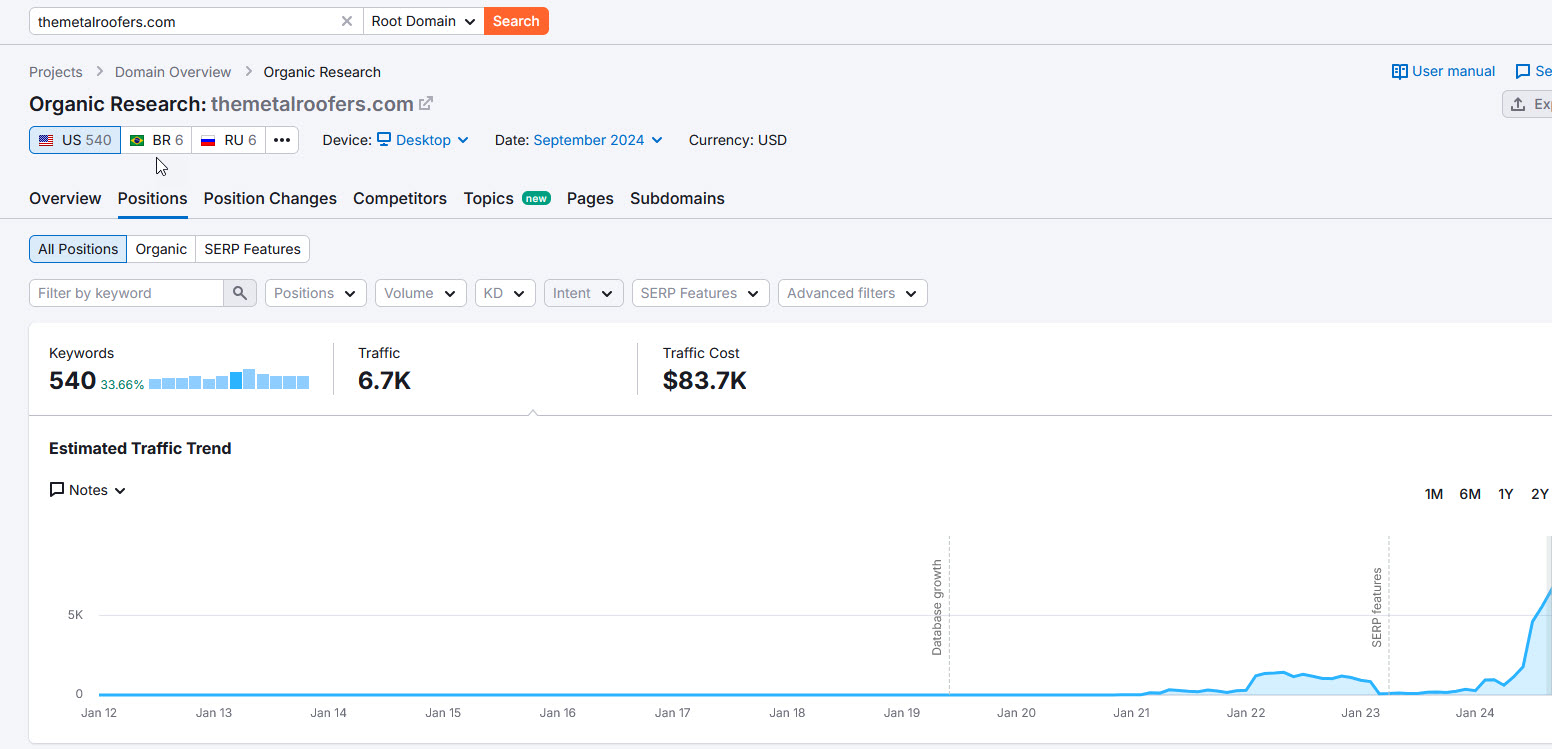This screenshot has width=1552, height=749.
Task: Set the chart range to 1M
Action: (x=1434, y=494)
